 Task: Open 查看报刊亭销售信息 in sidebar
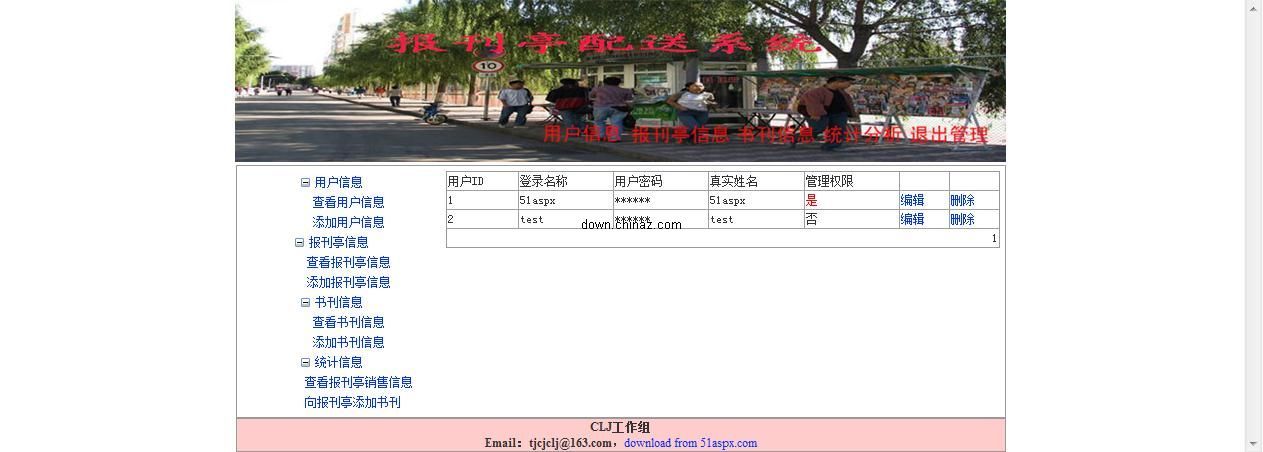[358, 382]
